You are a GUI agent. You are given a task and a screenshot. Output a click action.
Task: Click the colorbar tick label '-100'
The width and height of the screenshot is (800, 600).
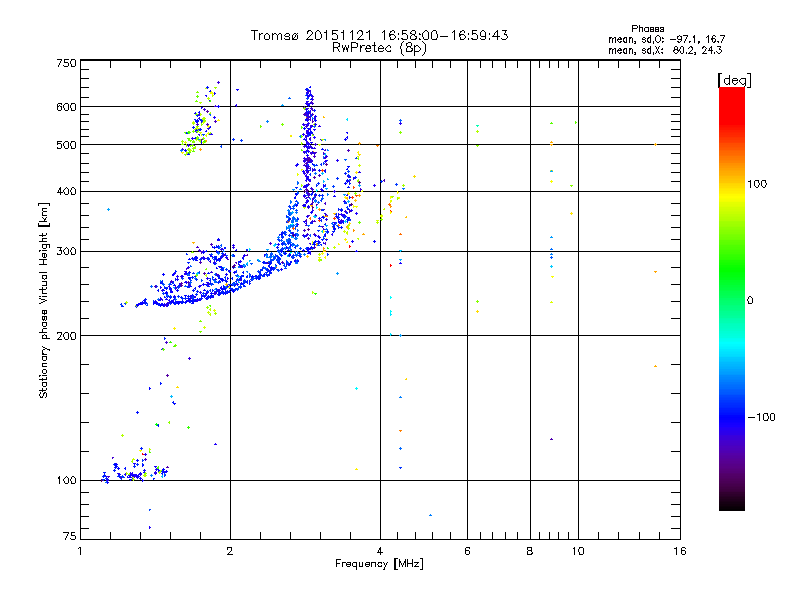761,417
